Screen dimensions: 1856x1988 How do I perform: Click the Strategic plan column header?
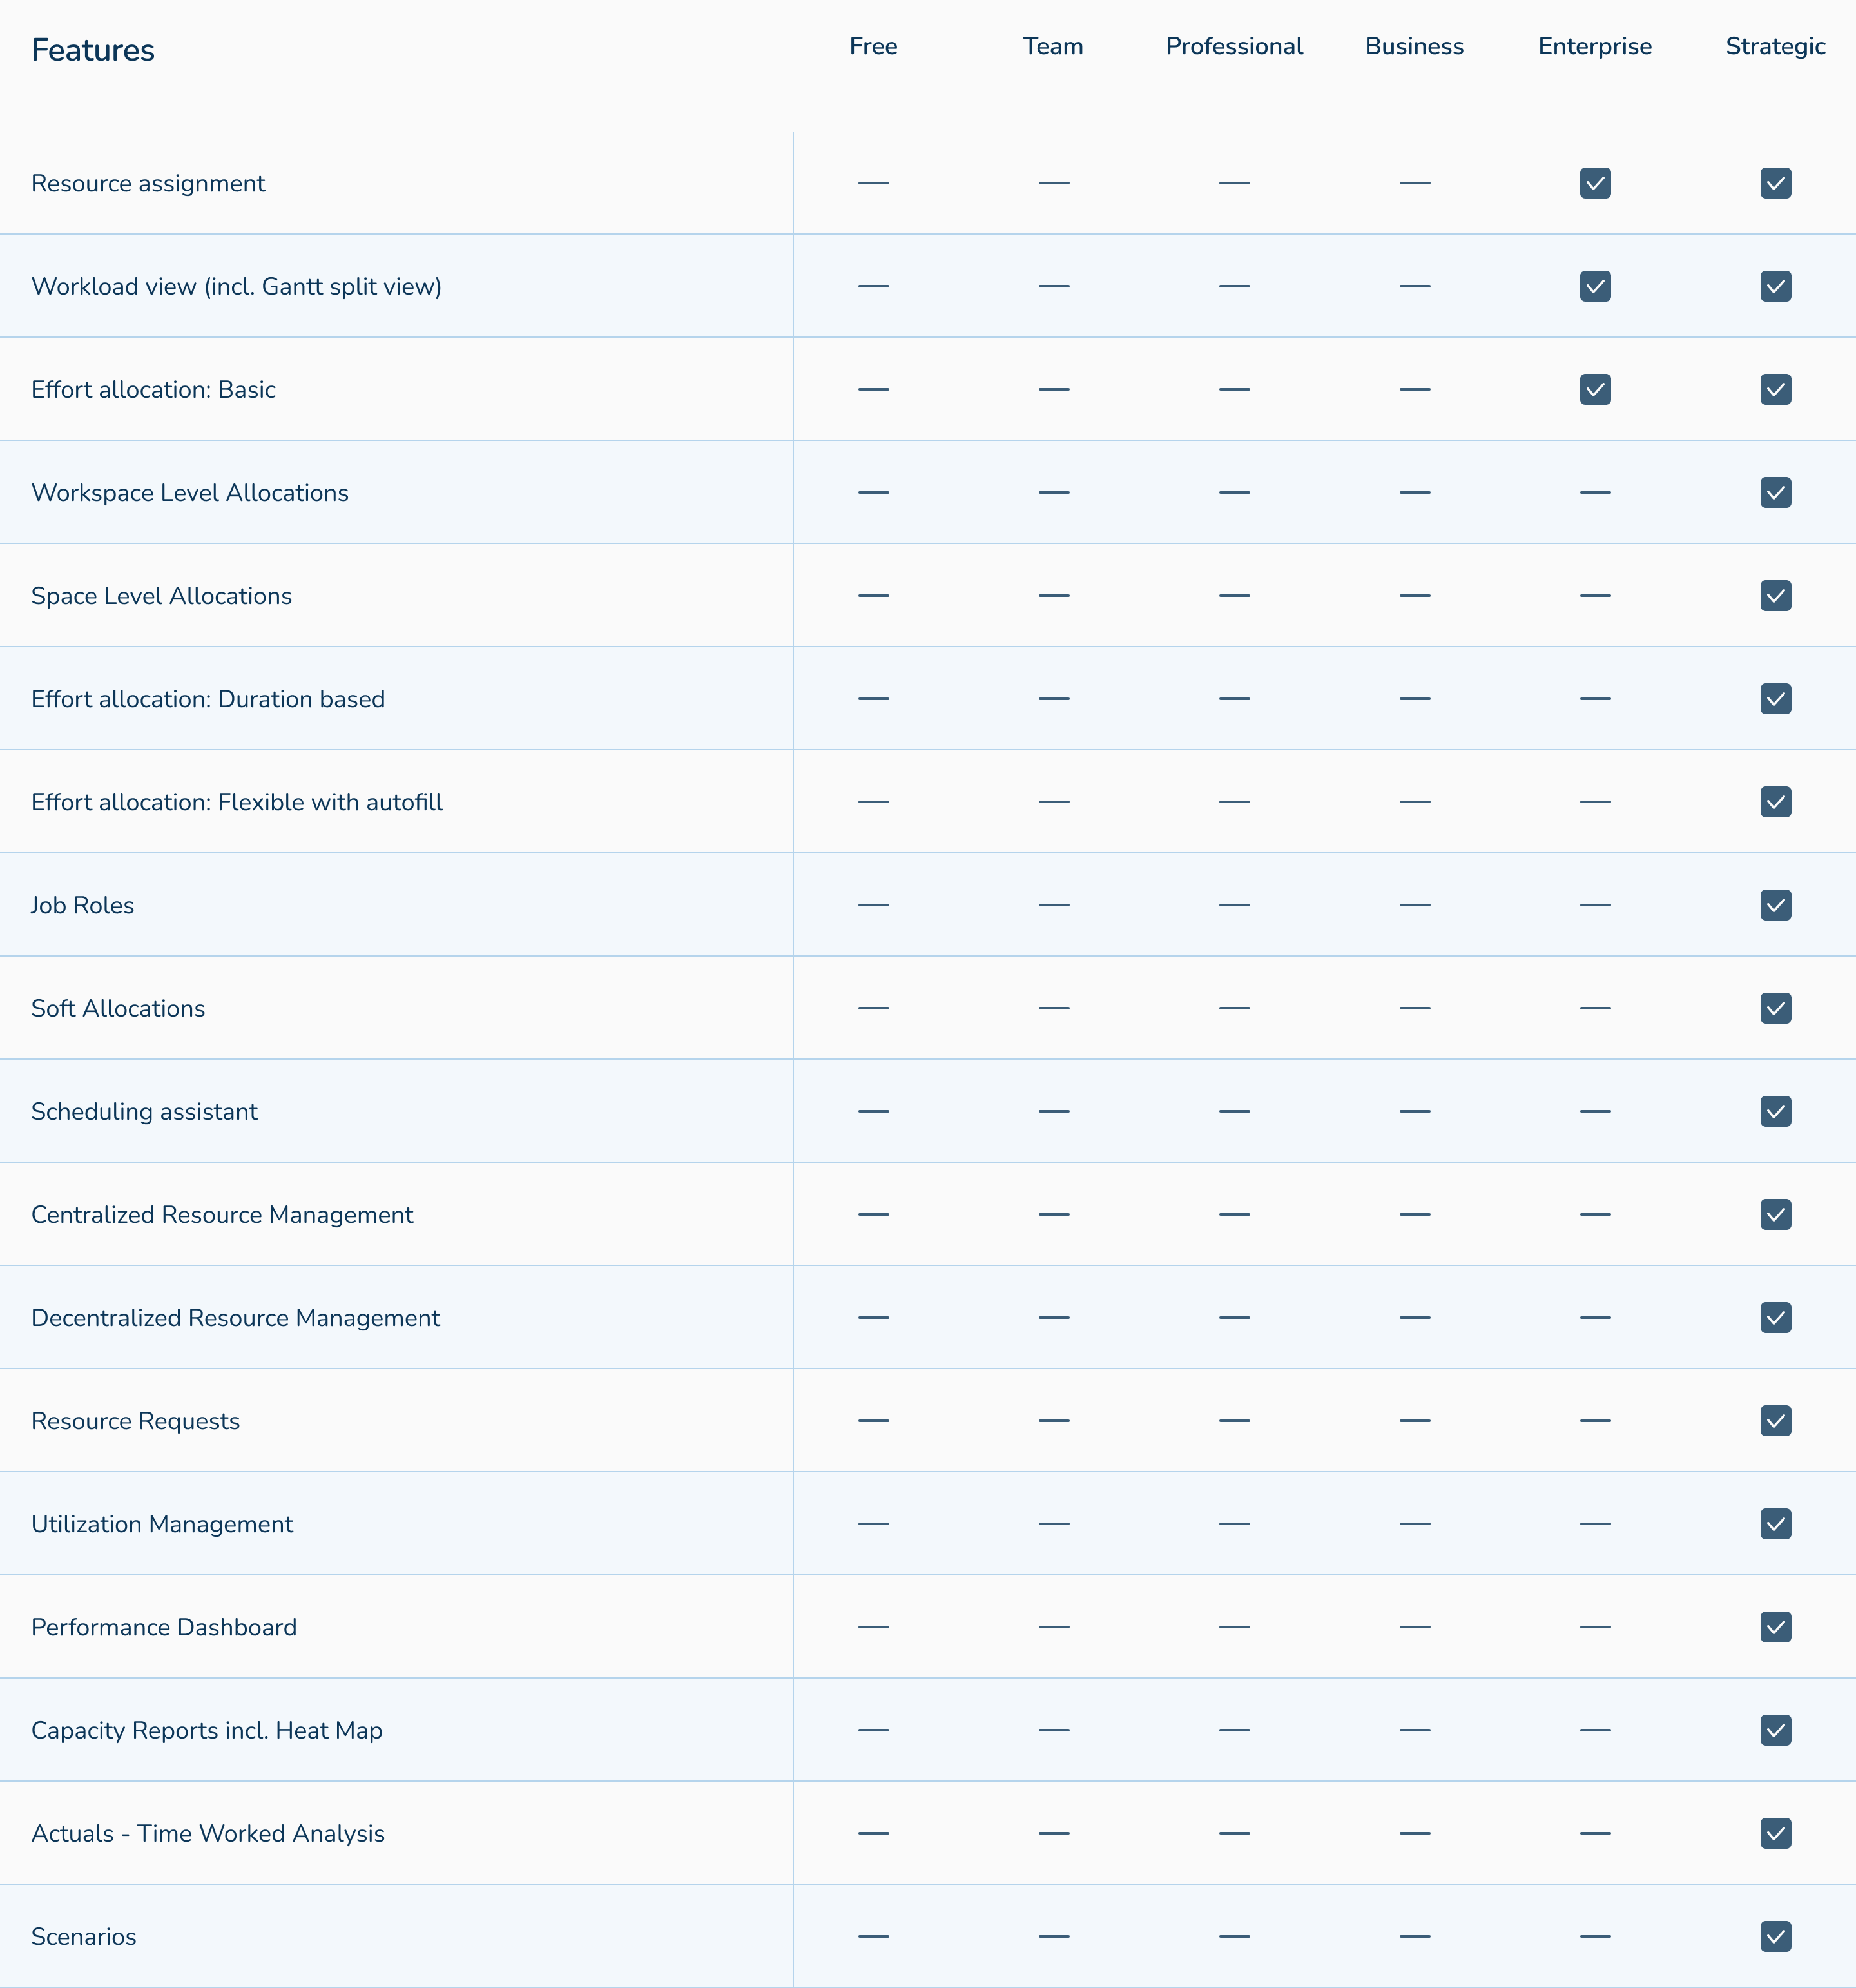(1775, 46)
